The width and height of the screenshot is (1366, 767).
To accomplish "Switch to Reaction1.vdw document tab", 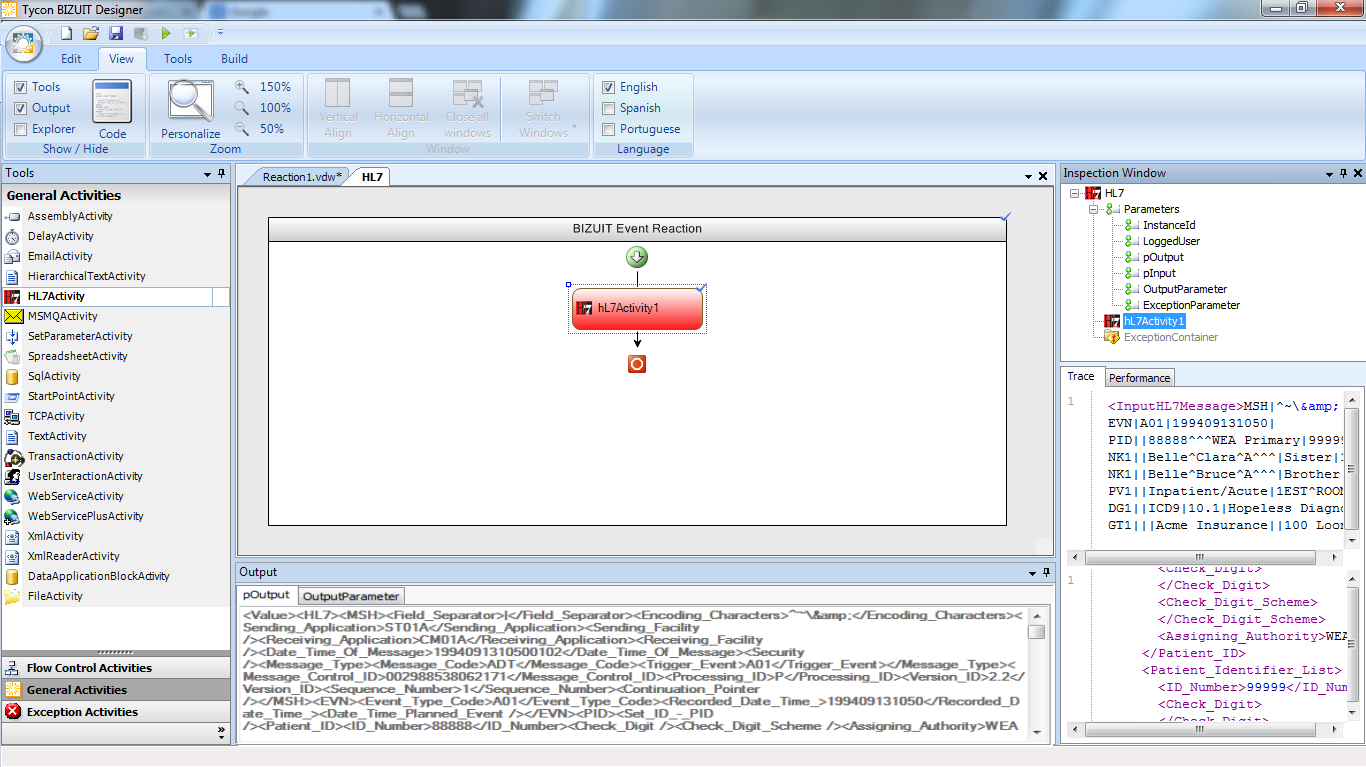I will pos(302,177).
